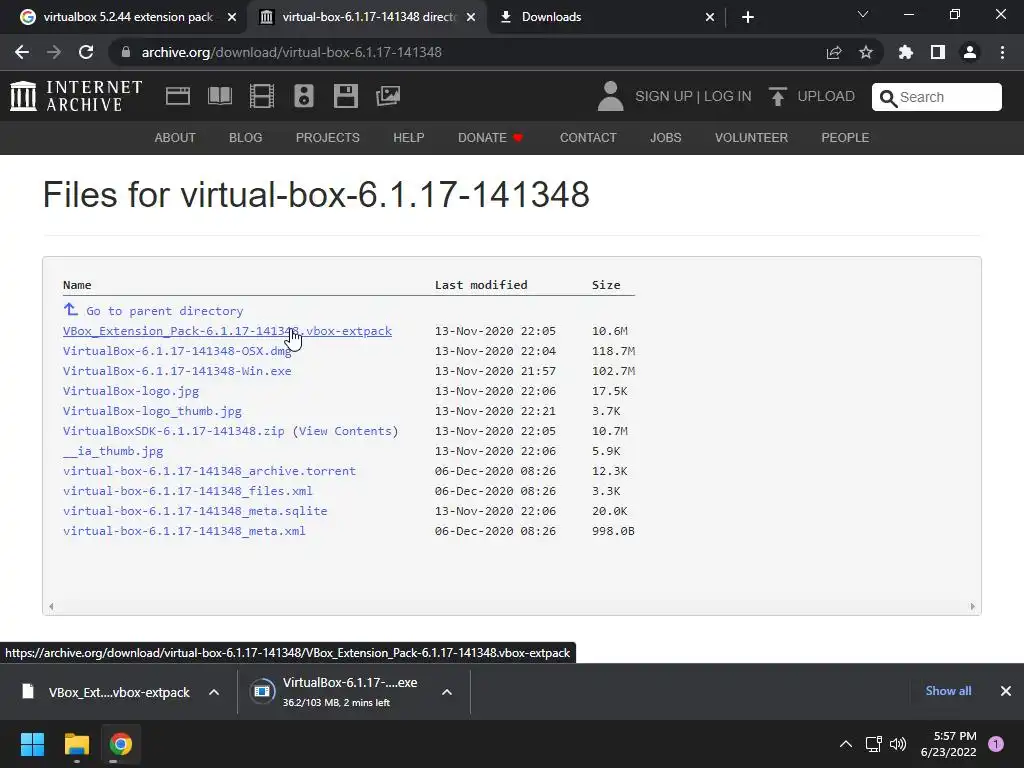Open the JOBS menu item
Image resolution: width=1024 pixels, height=768 pixels.
[x=665, y=138]
